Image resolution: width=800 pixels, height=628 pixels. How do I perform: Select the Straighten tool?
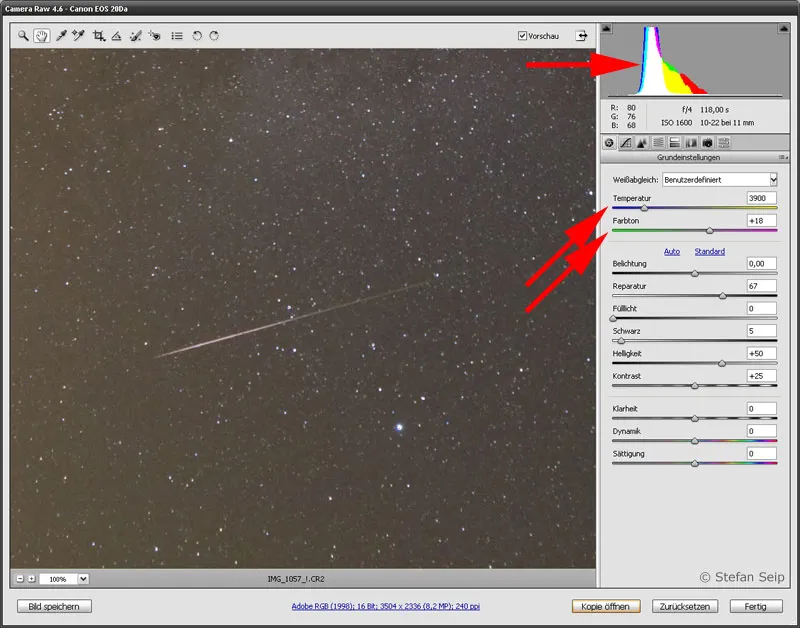click(x=116, y=36)
